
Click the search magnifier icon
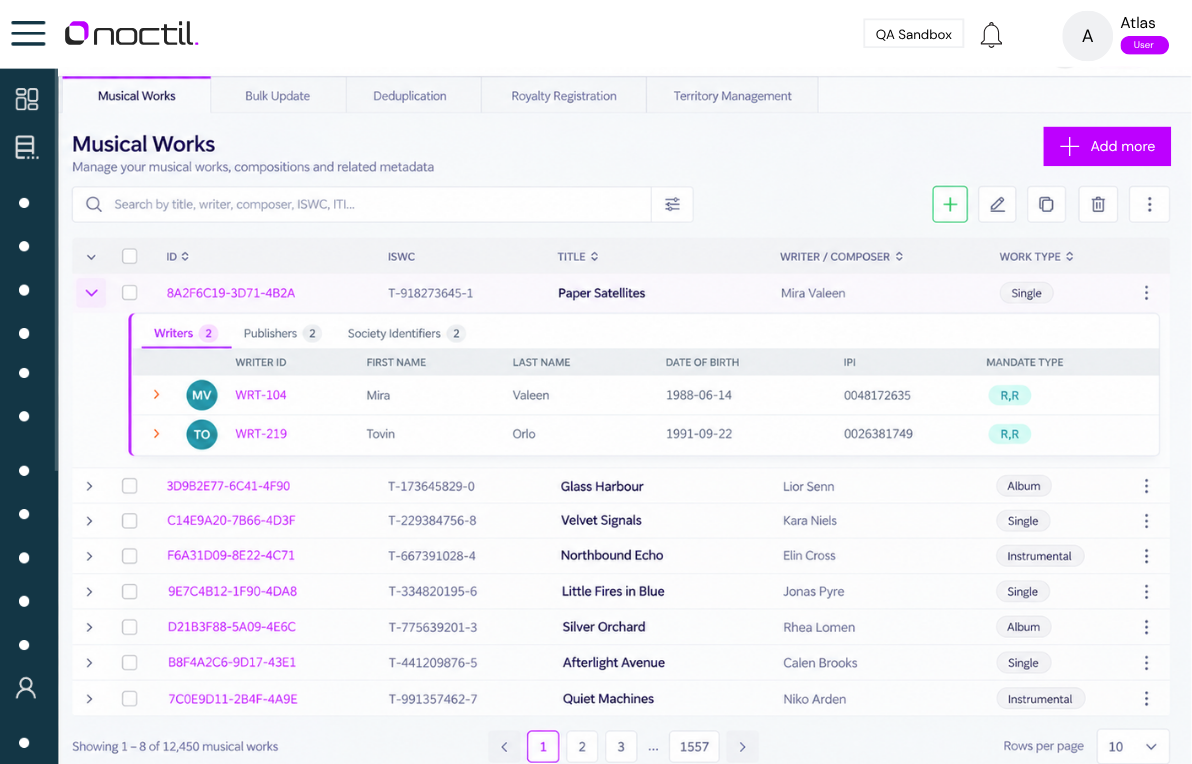pyautogui.click(x=94, y=204)
